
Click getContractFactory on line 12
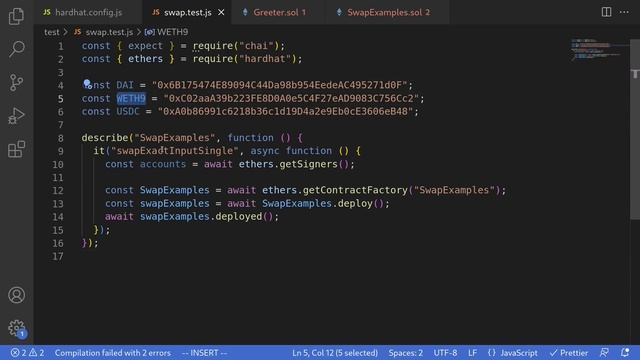coord(355,190)
